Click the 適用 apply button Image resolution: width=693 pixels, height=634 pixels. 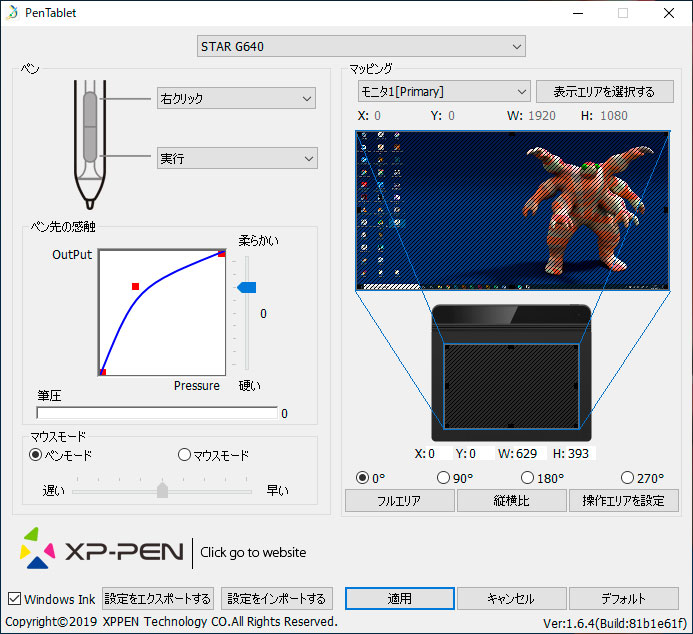click(400, 599)
